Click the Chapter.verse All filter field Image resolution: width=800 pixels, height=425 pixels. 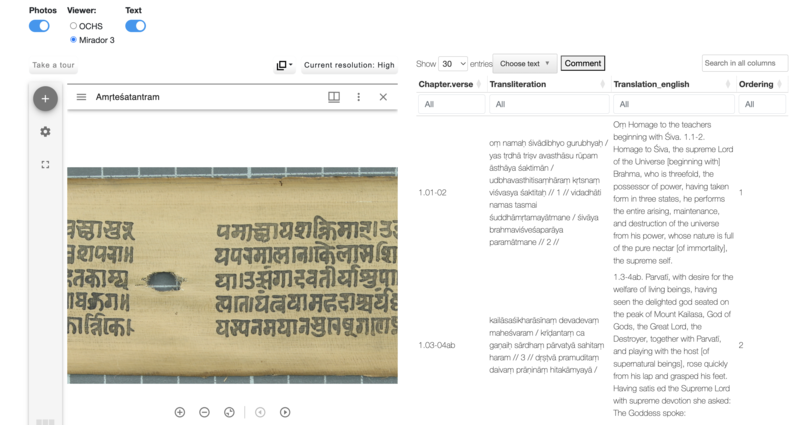[452, 104]
